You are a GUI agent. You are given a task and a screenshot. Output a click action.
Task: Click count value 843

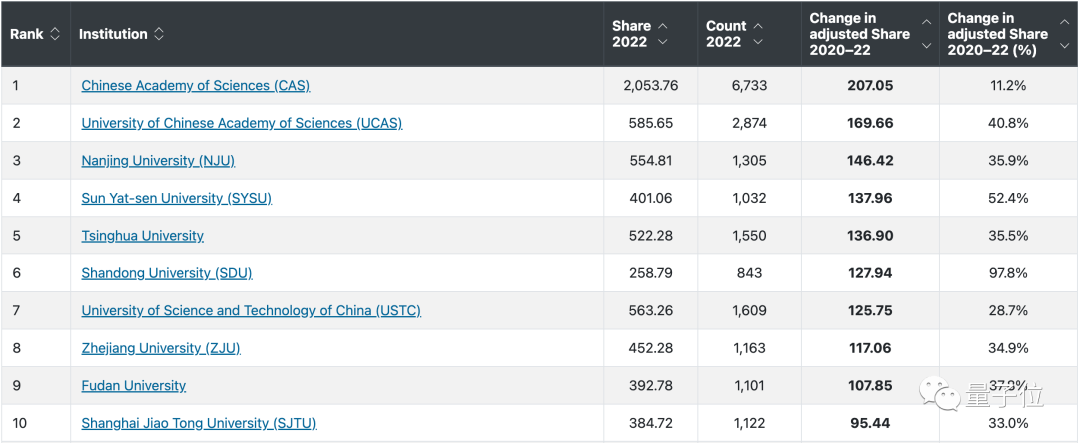(x=749, y=273)
